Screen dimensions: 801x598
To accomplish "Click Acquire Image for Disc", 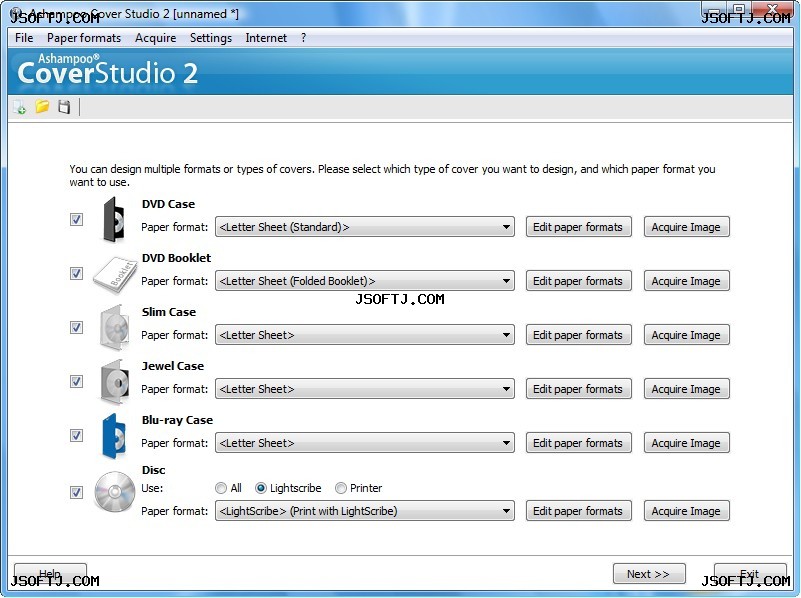I will point(687,511).
